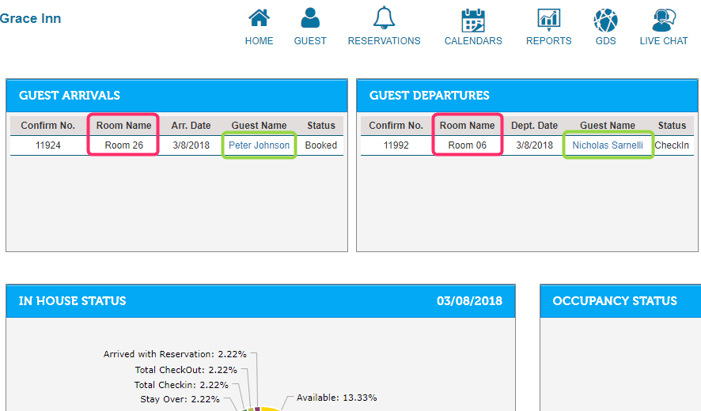Select the REPORTS menu label
Image resolution: width=701 pixels, height=411 pixels.
coord(549,41)
